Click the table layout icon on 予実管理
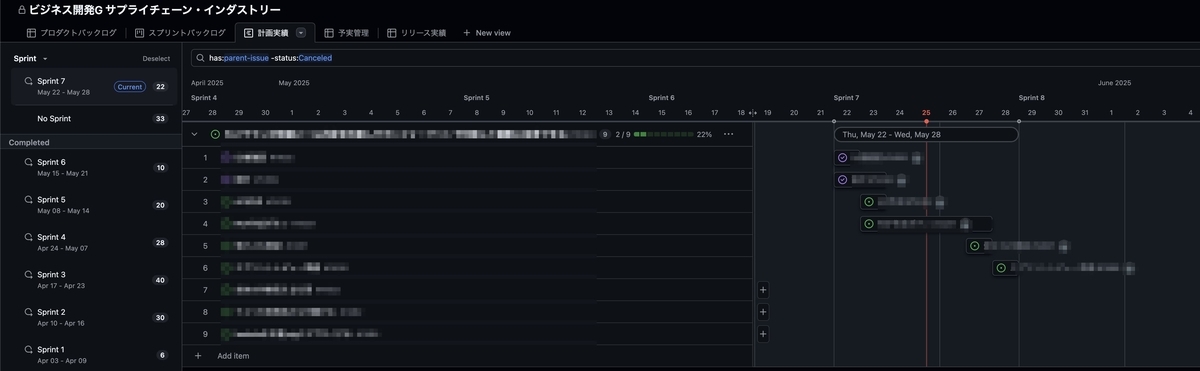 pos(329,33)
